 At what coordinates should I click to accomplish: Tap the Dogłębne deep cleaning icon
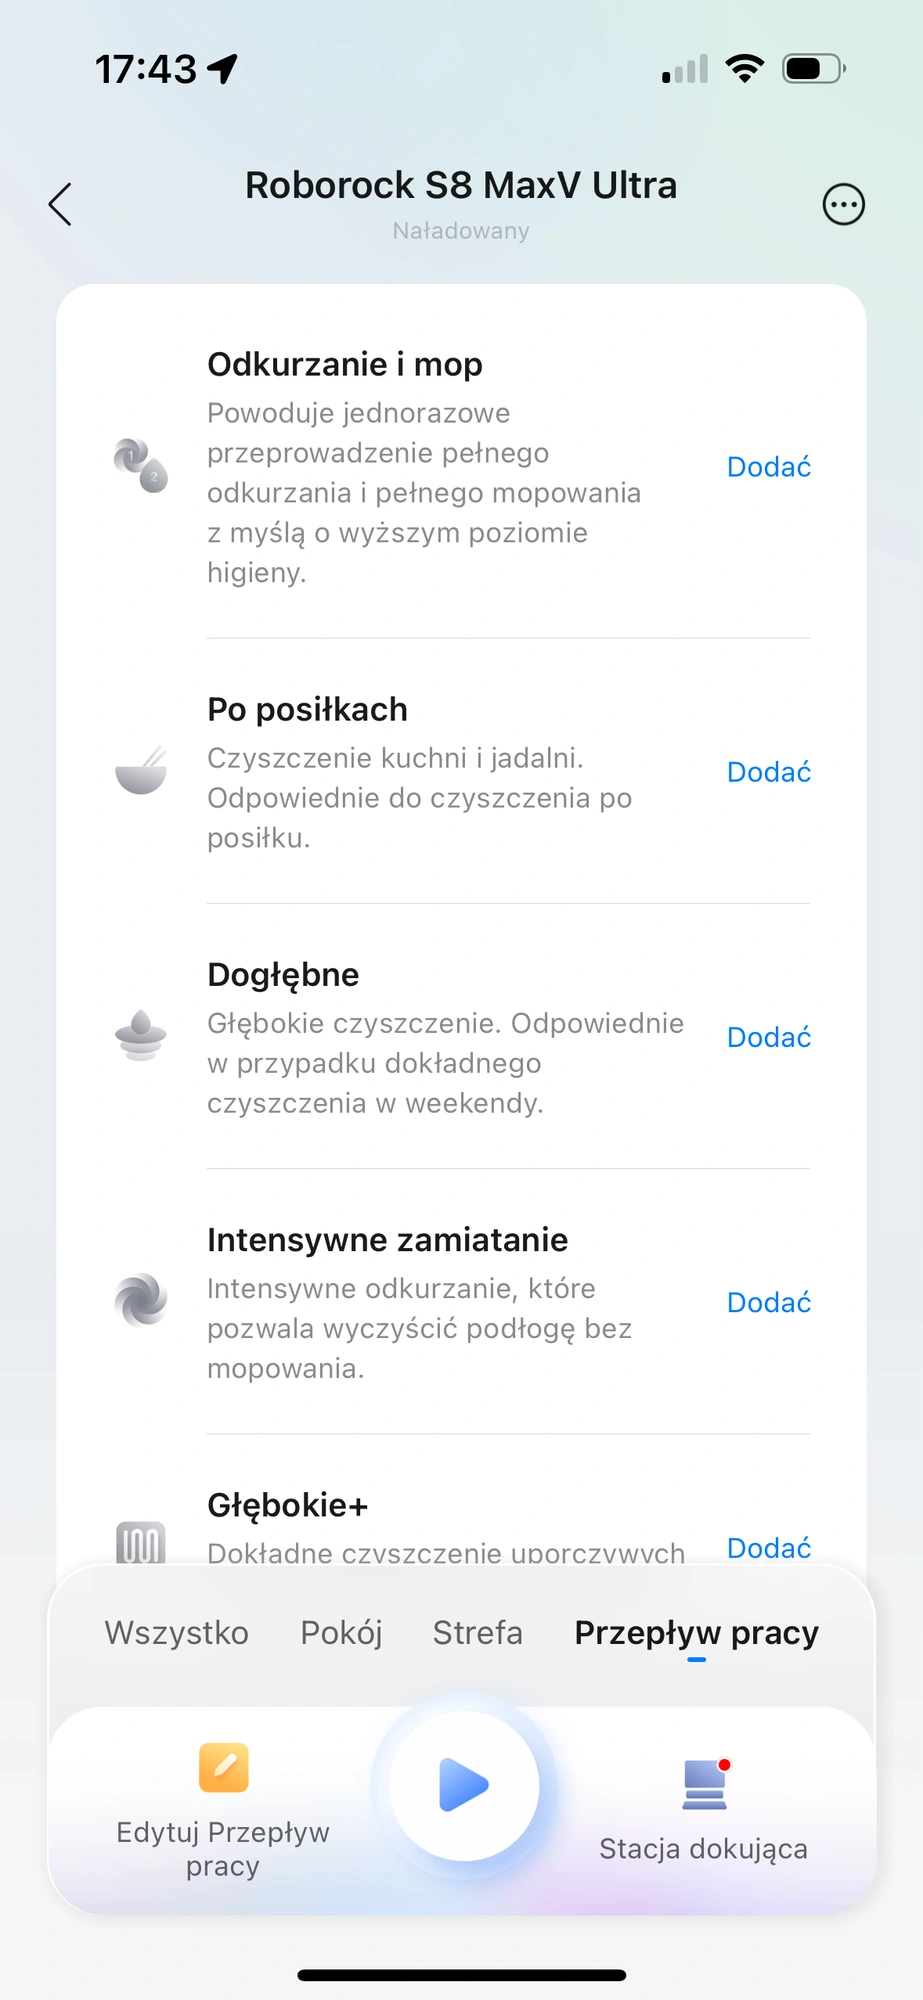tap(141, 1035)
